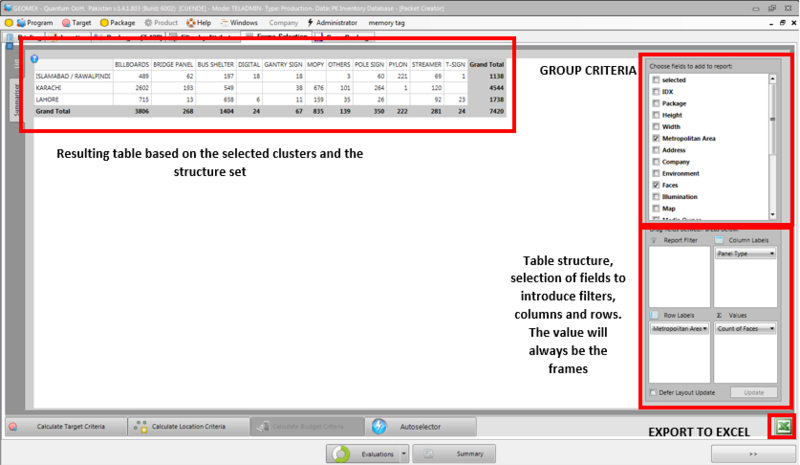Uncheck the Metropolitan Area field checkbox
The height and width of the screenshot is (465, 800).
655,138
